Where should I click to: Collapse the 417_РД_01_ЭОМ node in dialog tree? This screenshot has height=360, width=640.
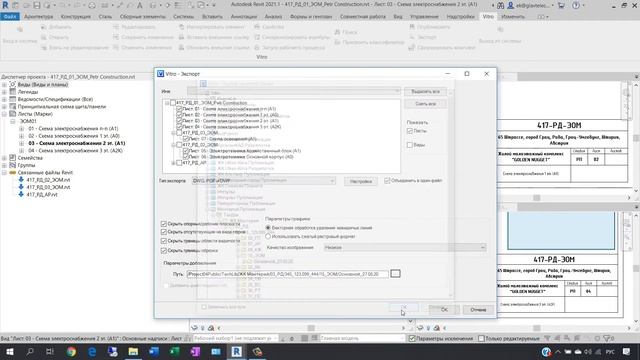point(167,103)
